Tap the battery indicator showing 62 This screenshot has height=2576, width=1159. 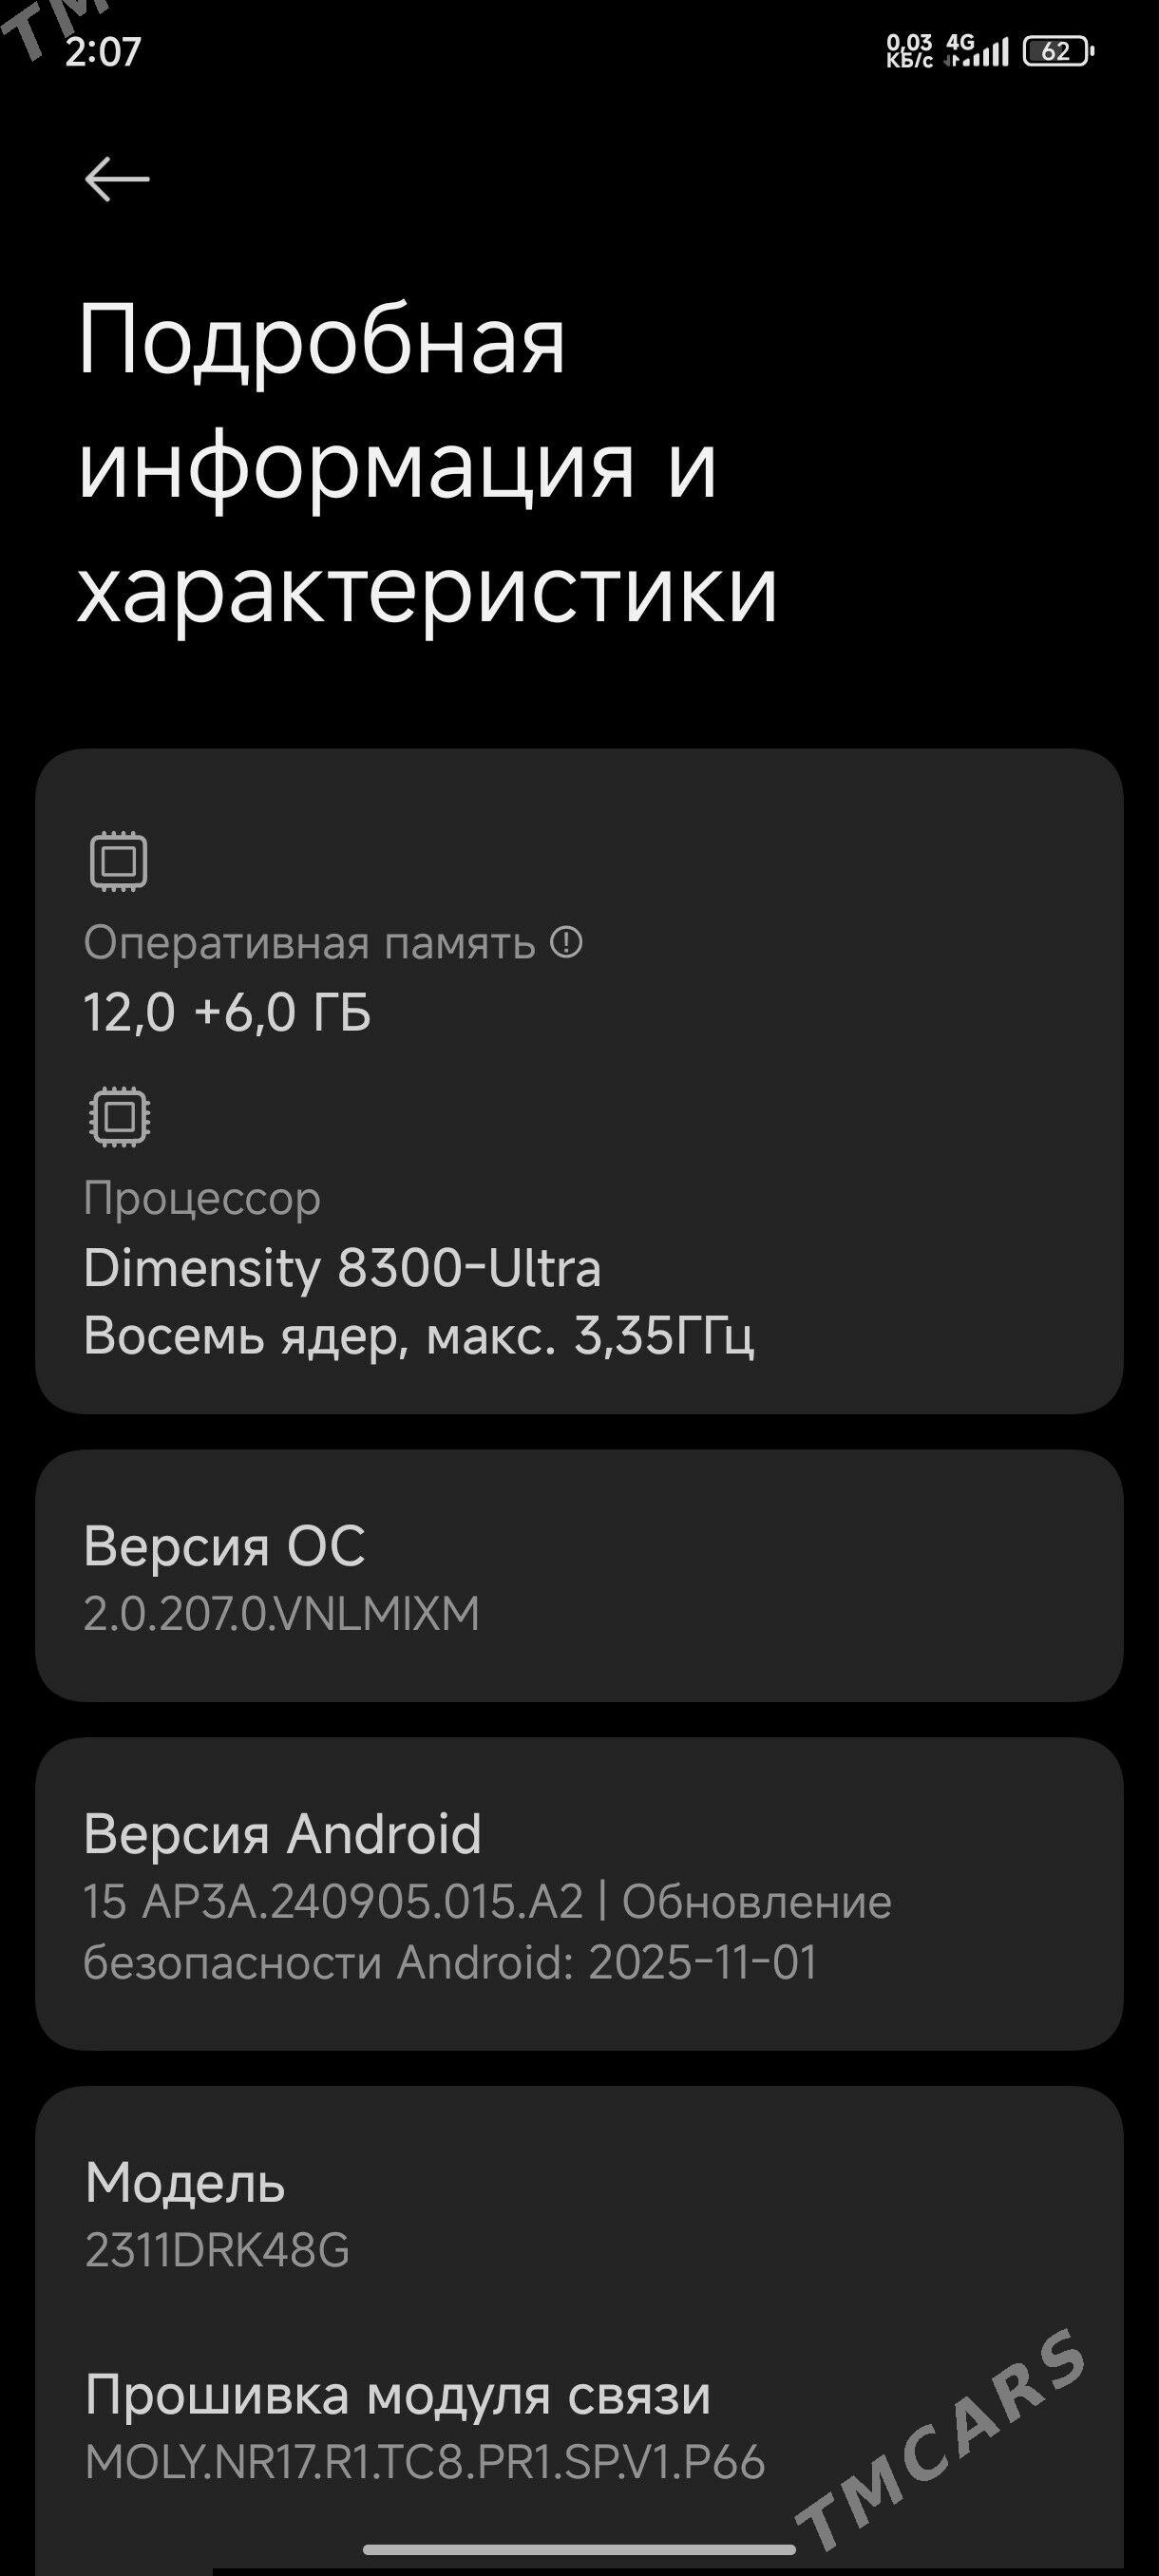click(x=1058, y=51)
